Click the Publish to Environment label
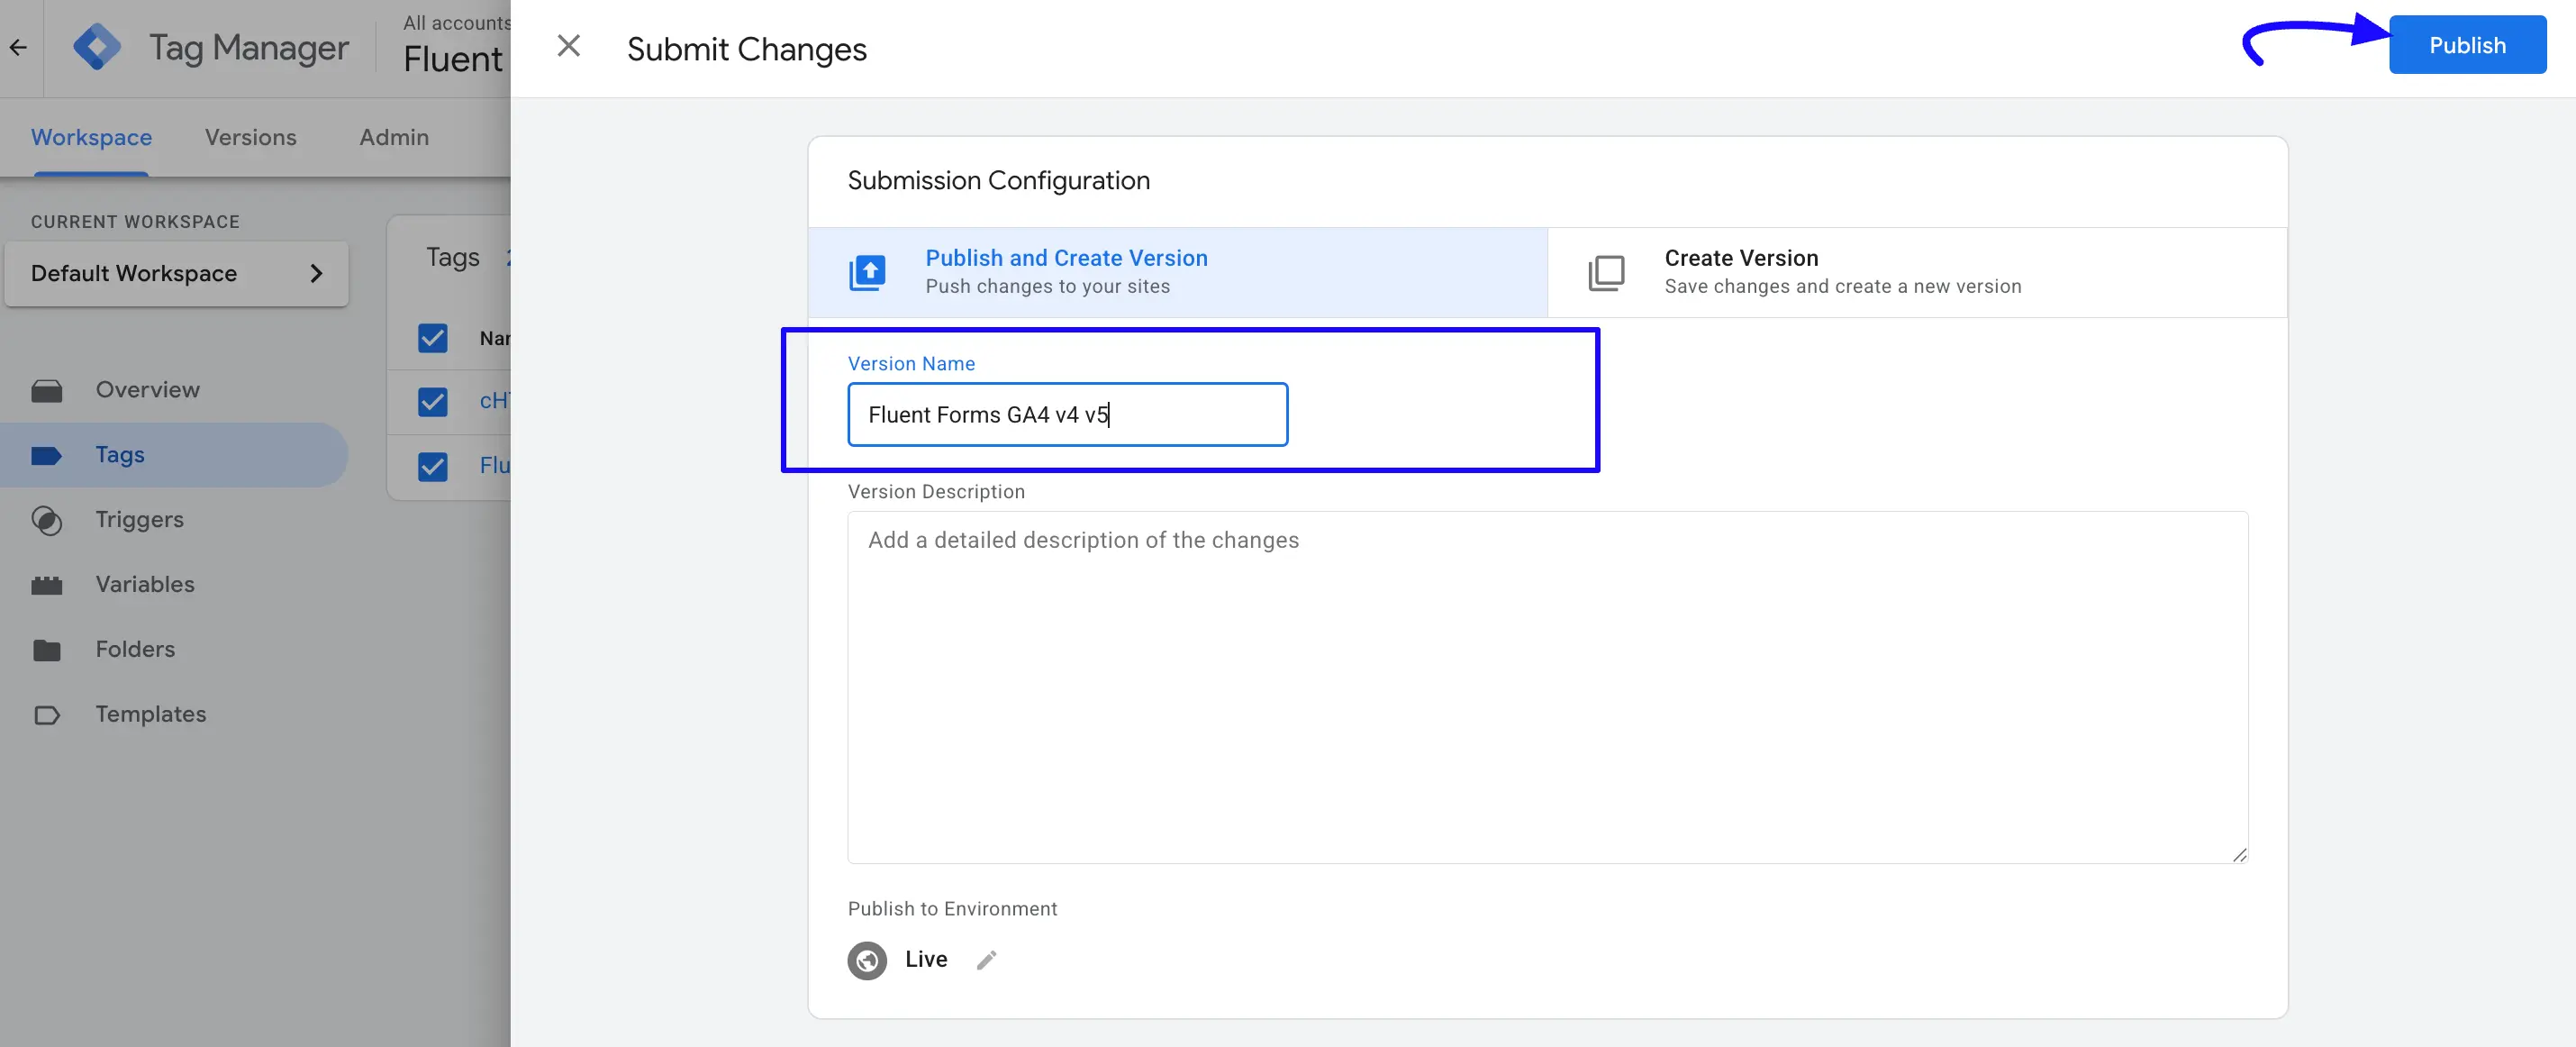 point(952,909)
